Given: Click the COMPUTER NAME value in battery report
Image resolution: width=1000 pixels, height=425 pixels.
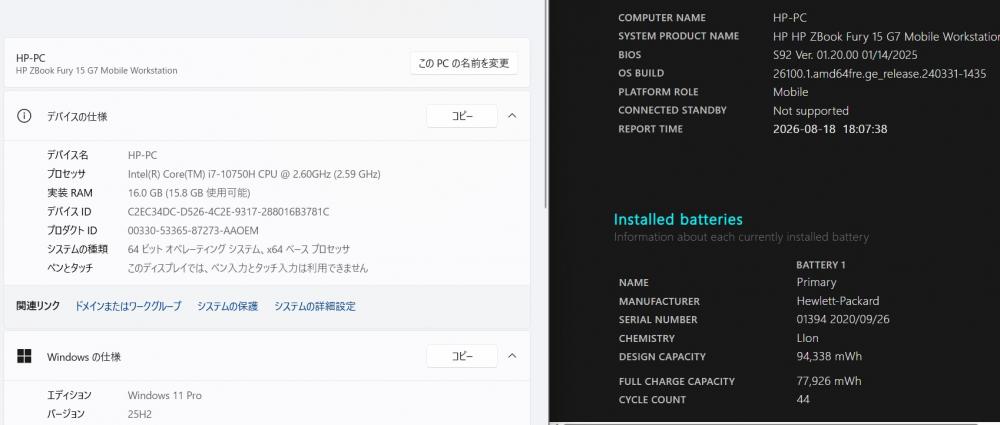Looking at the screenshot, I should coord(790,18).
